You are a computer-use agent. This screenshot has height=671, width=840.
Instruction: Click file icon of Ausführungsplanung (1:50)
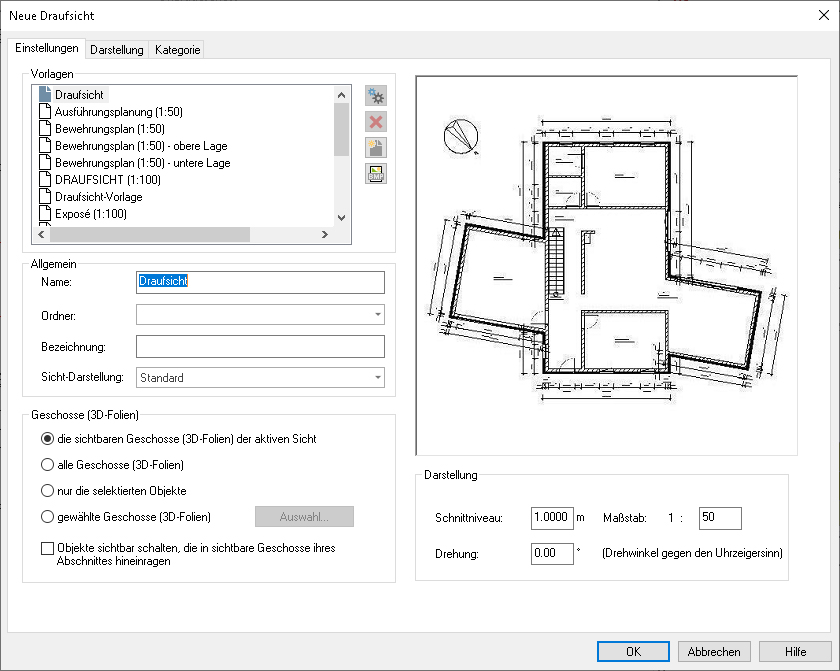pyautogui.click(x=45, y=111)
